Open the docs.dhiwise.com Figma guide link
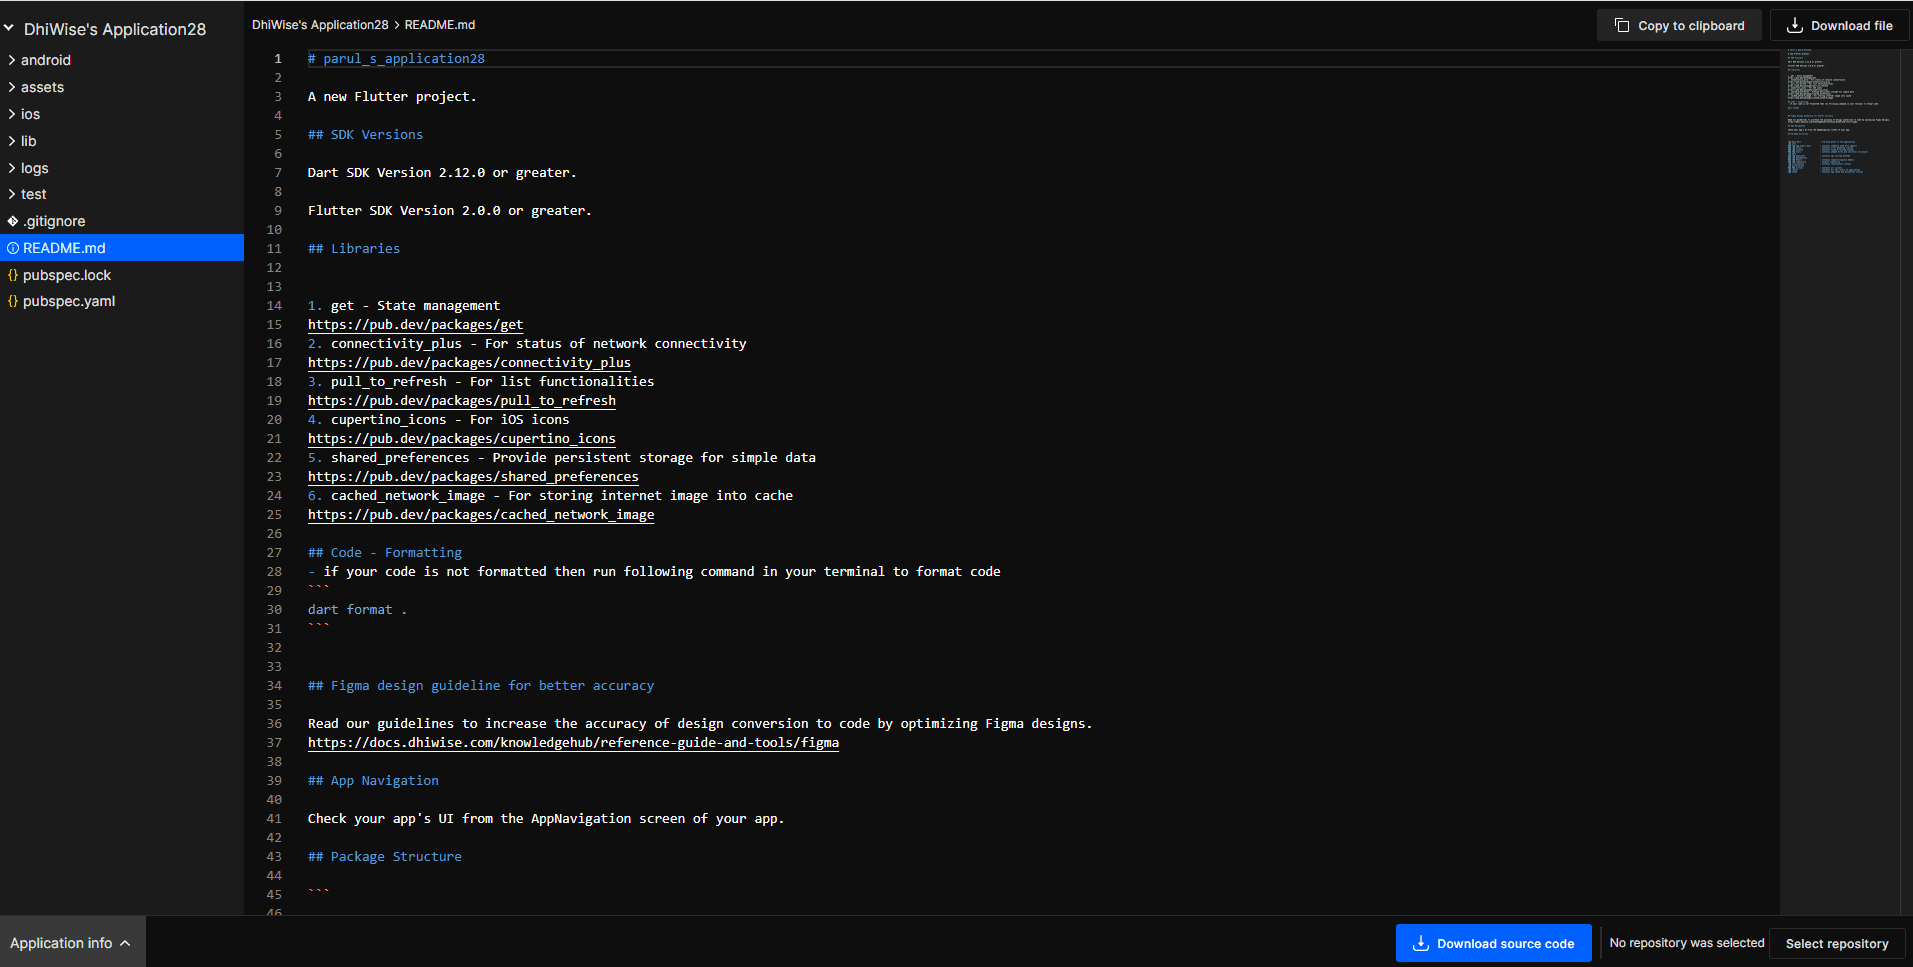This screenshot has height=967, width=1913. point(573,743)
